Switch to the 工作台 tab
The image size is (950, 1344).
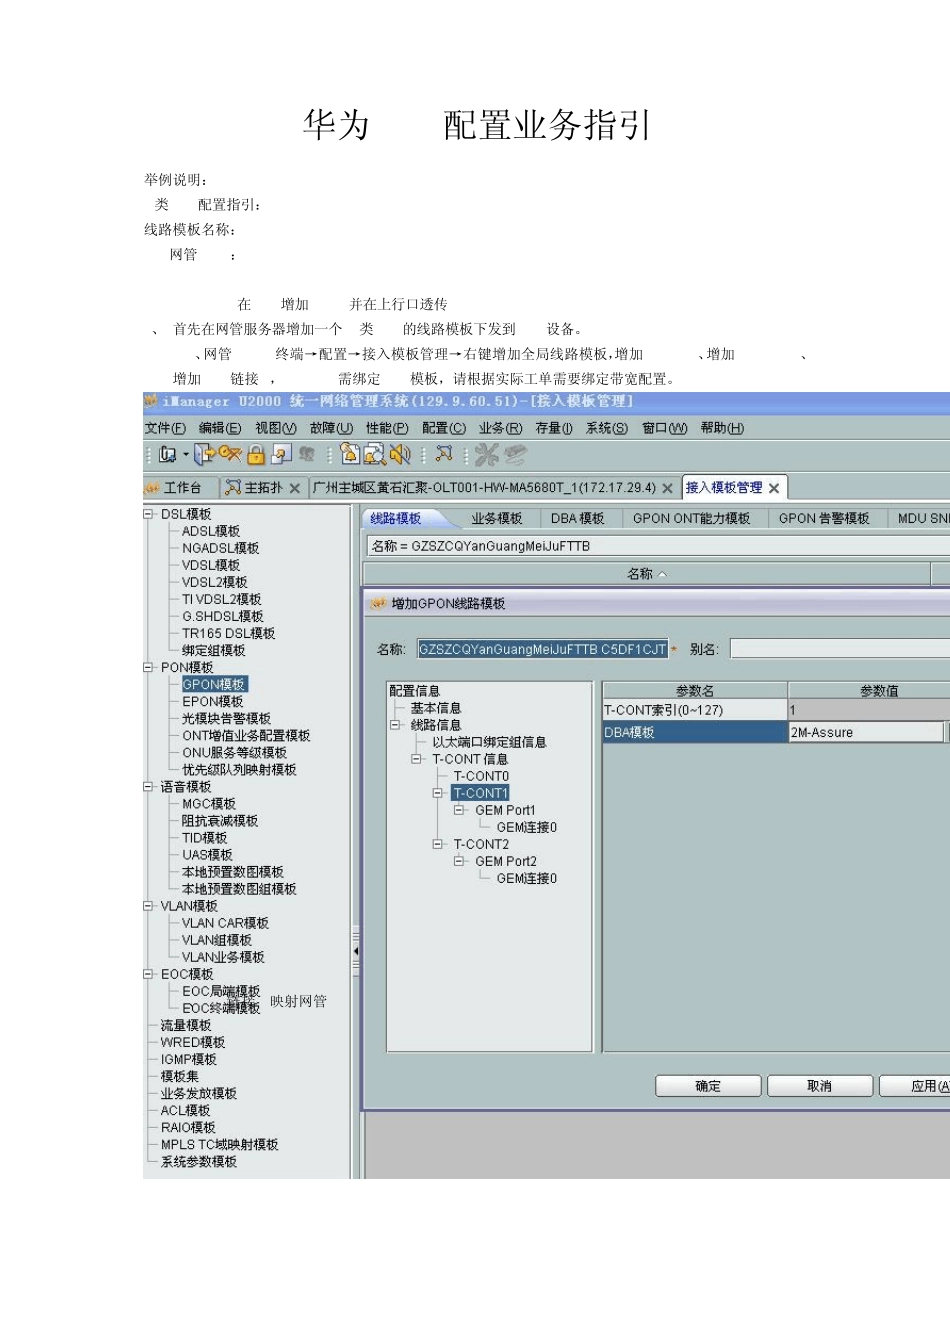click(x=182, y=488)
